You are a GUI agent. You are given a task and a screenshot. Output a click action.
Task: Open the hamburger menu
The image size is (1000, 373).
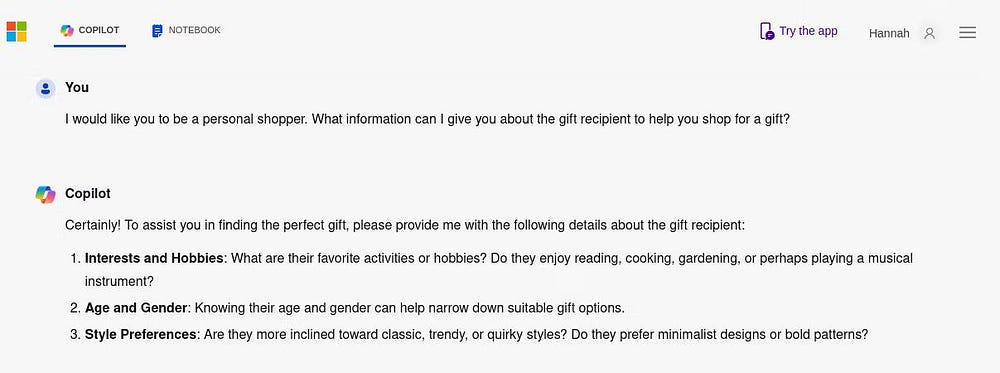967,33
